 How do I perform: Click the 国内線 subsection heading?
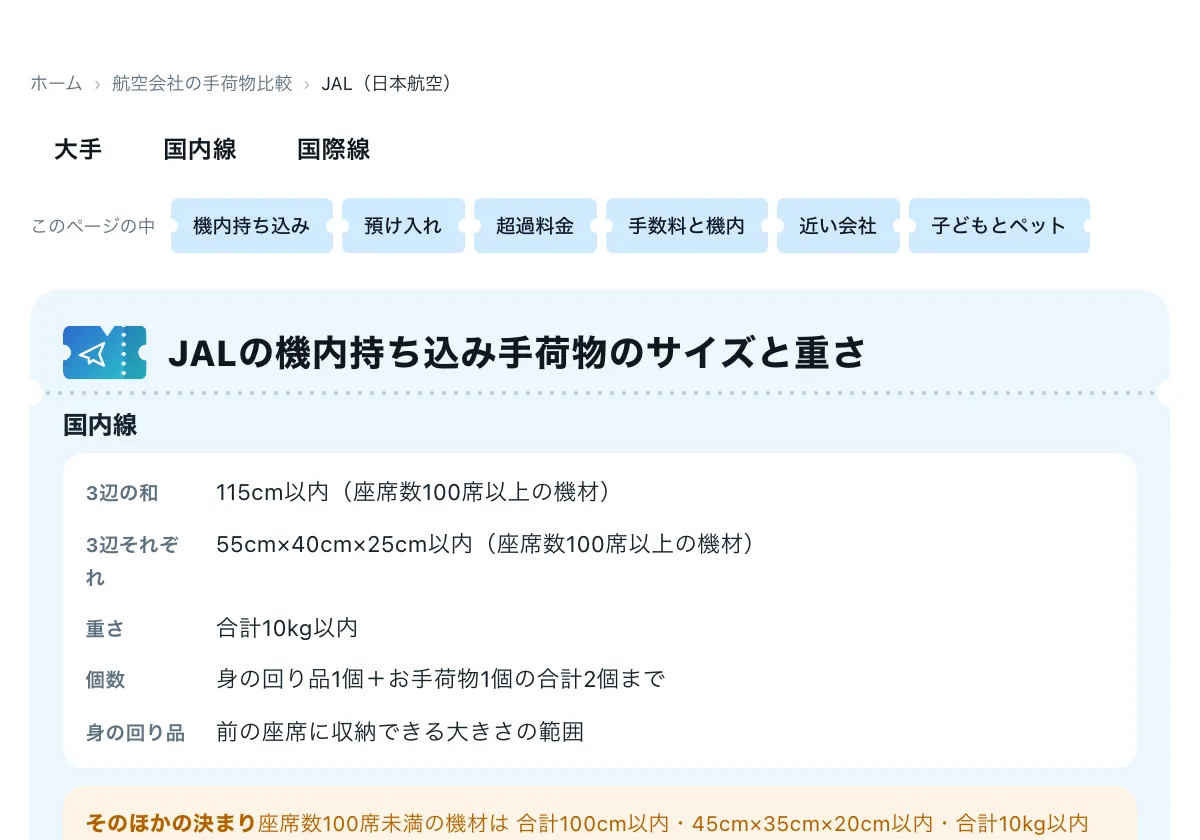100,425
